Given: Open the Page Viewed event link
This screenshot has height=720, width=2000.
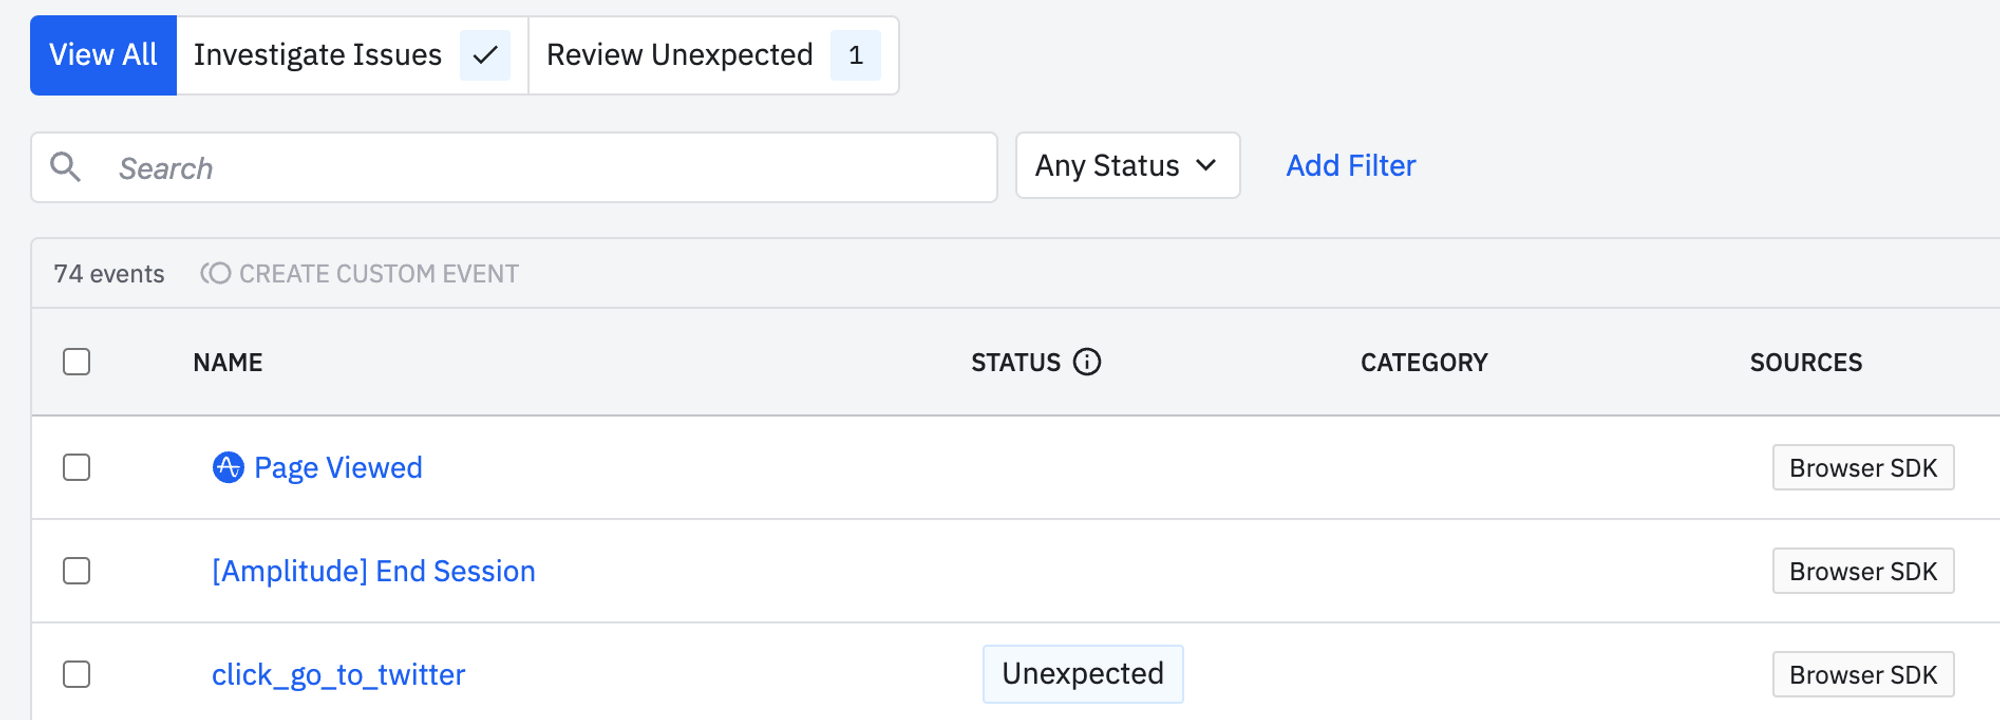Looking at the screenshot, I should pos(338,468).
